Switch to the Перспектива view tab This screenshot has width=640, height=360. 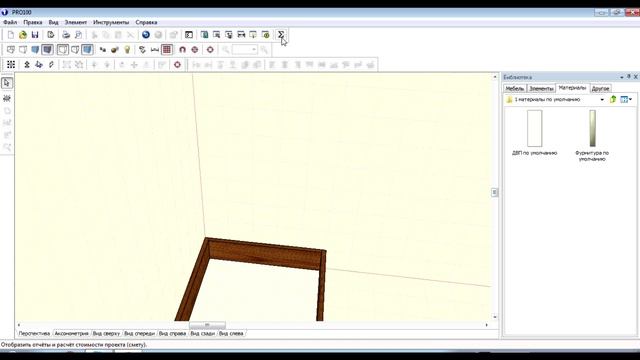click(34, 333)
